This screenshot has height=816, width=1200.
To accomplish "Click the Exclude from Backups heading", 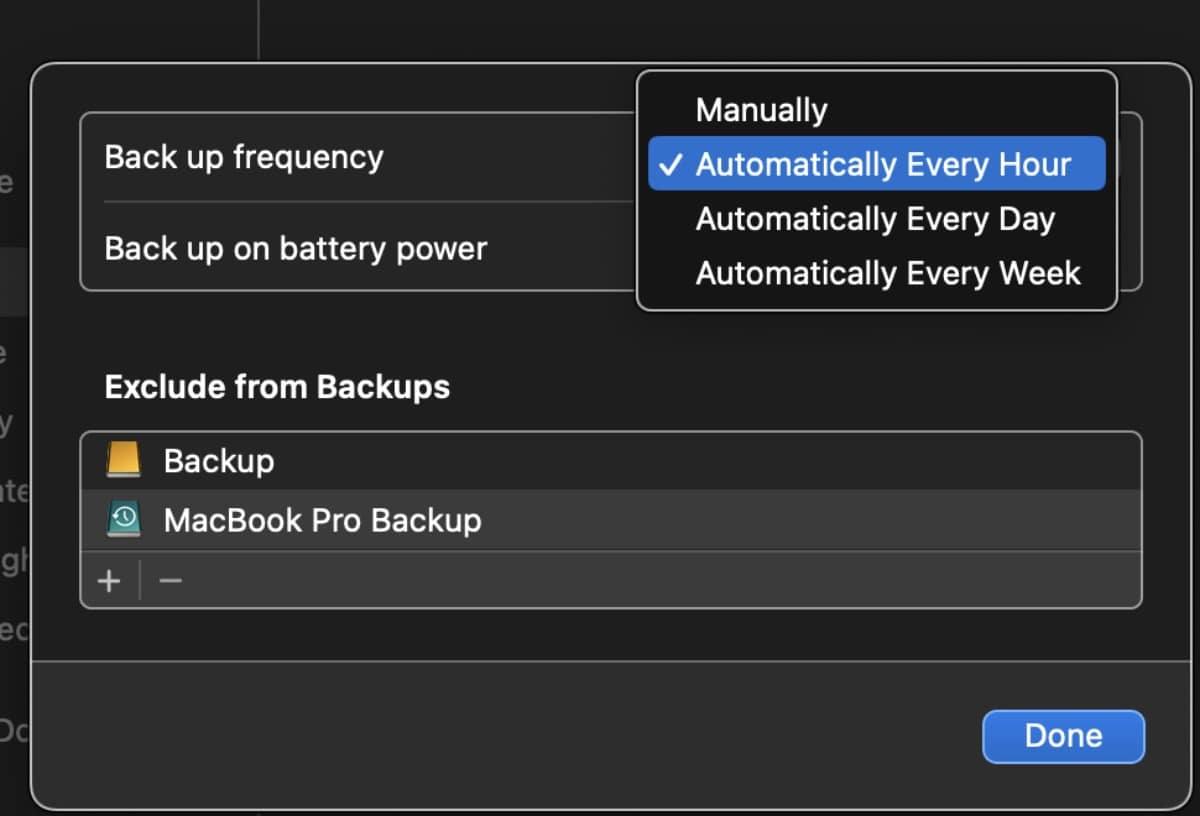I will 277,387.
